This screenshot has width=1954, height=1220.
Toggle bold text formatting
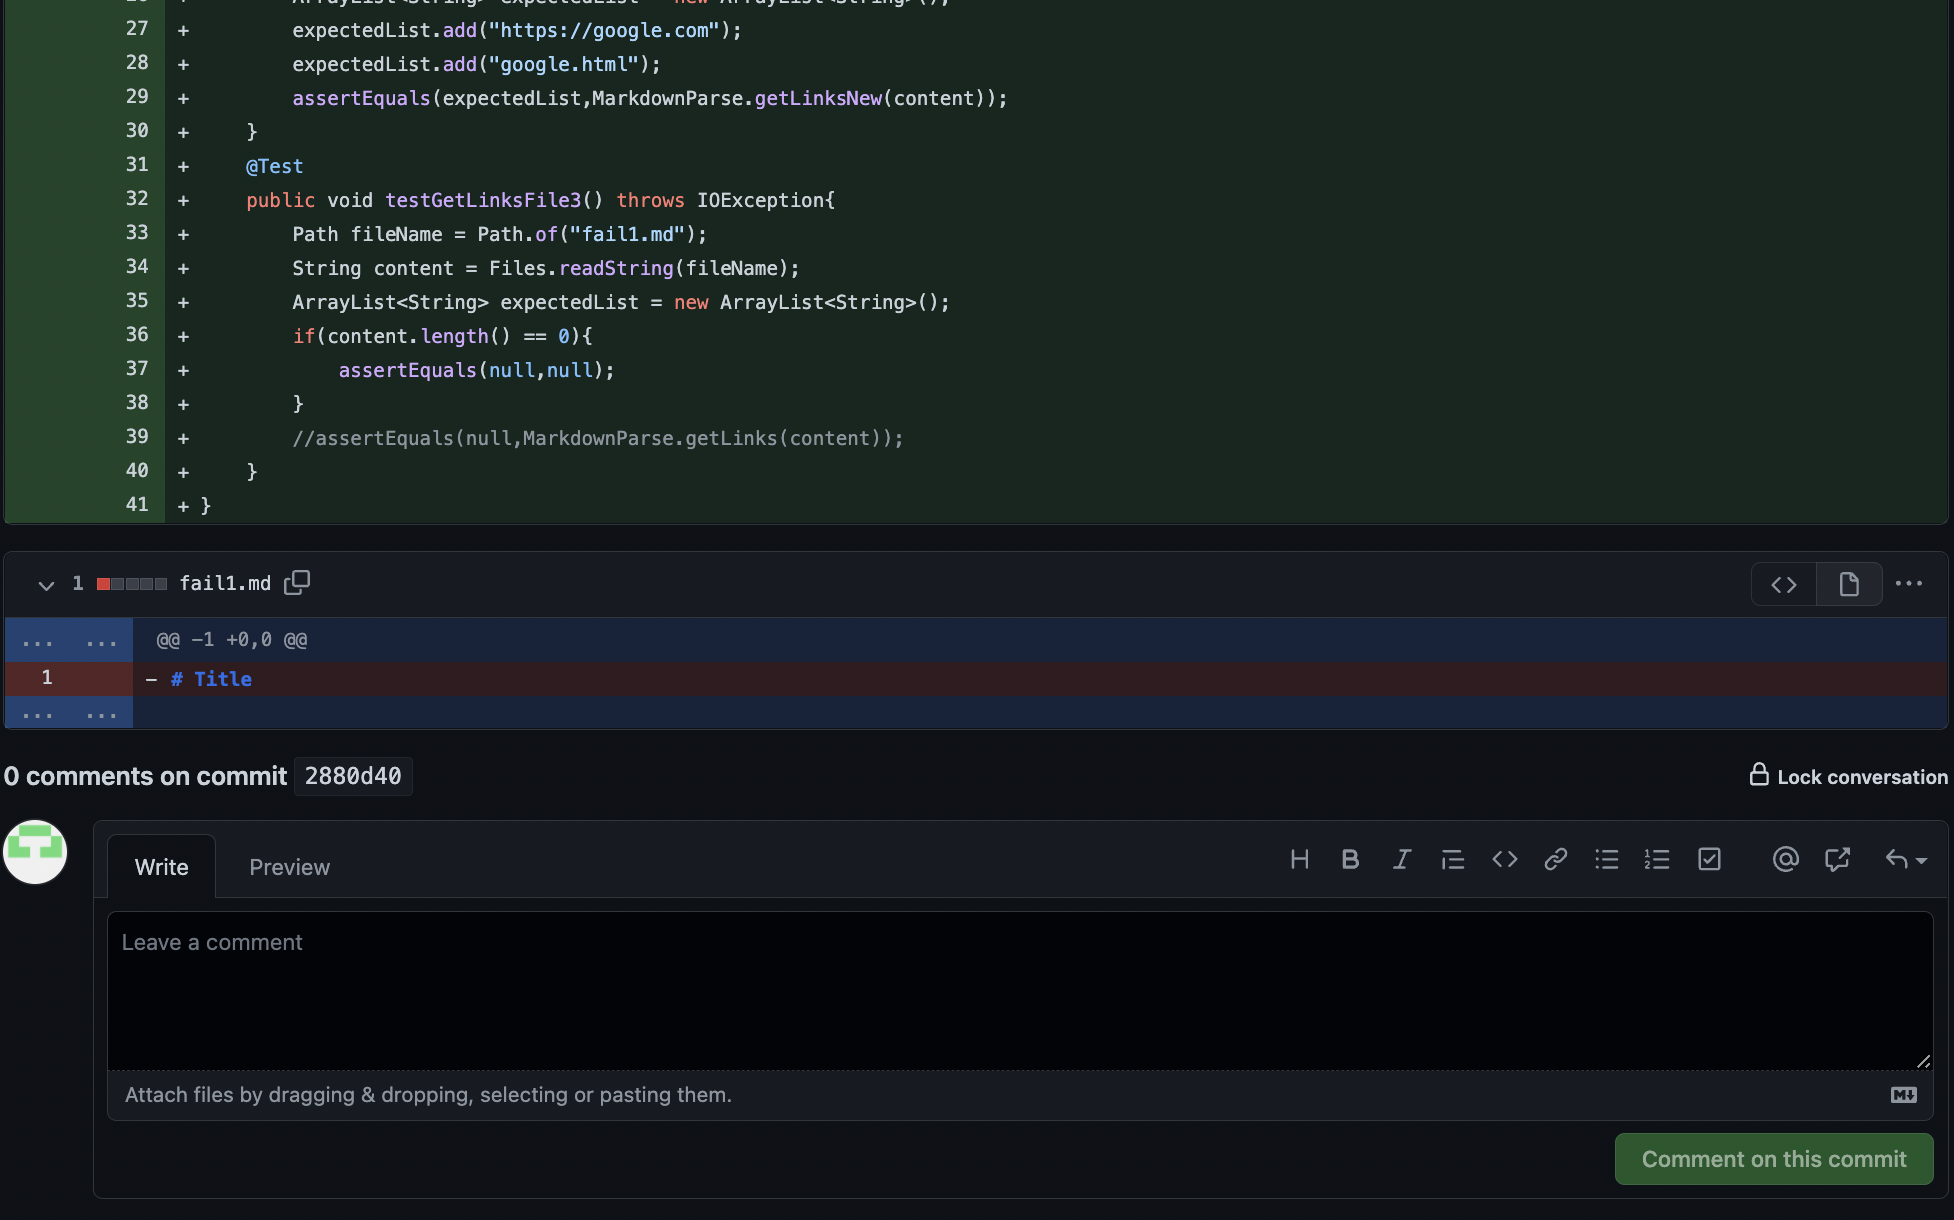coord(1350,859)
